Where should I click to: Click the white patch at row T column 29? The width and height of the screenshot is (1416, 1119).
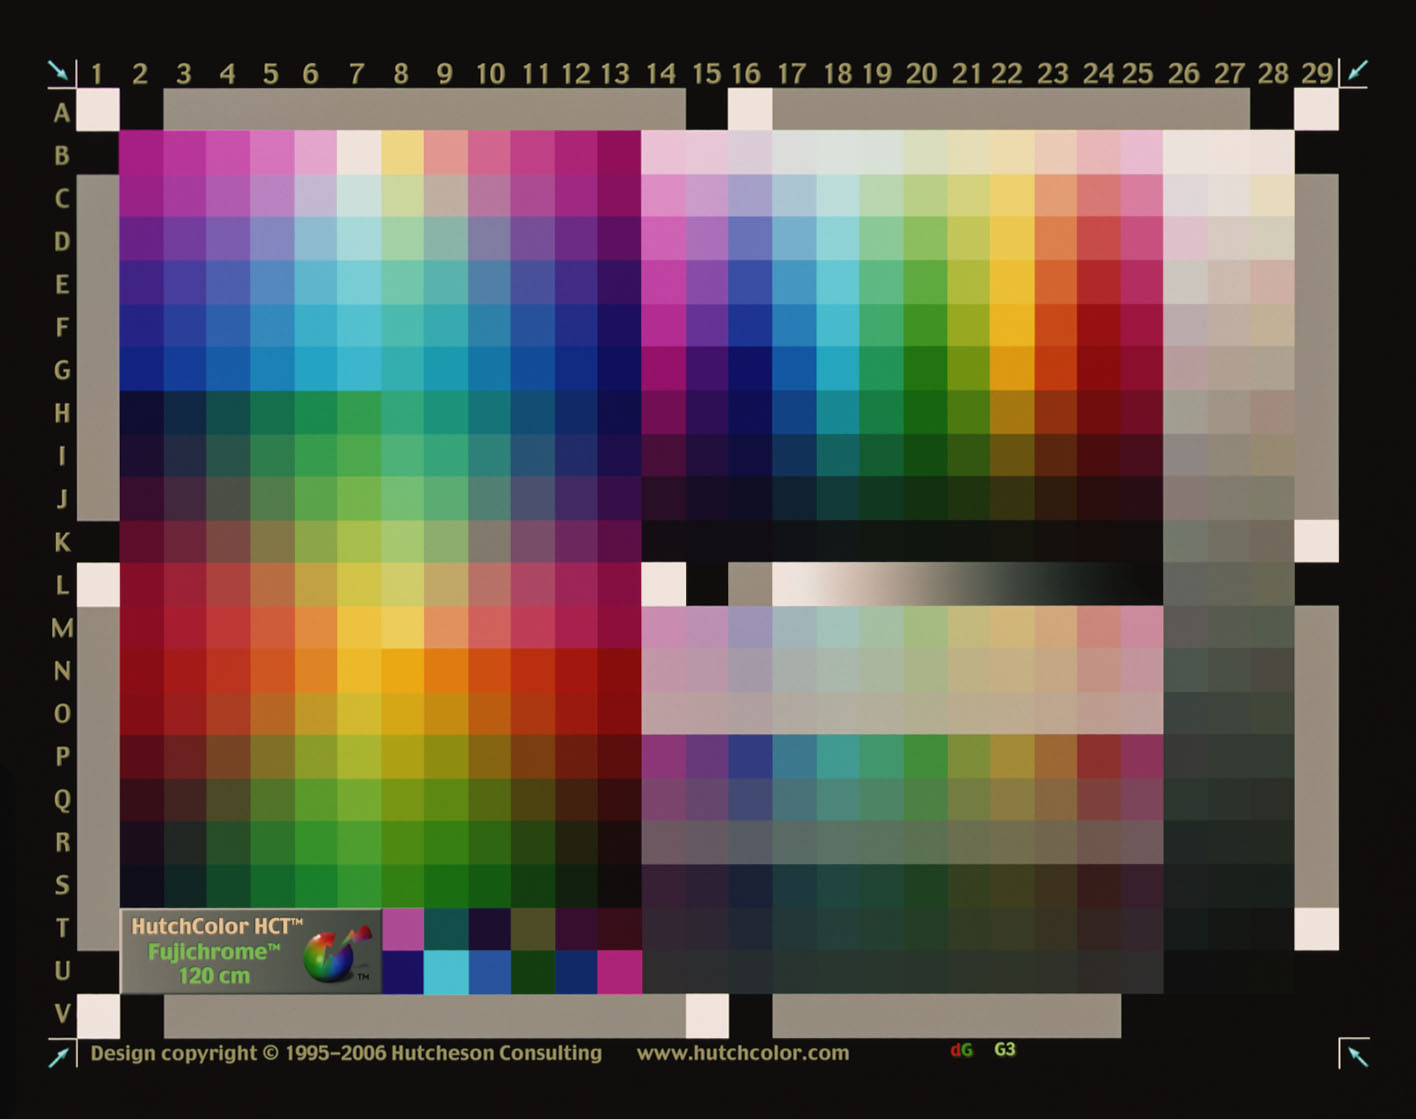[1316, 929]
